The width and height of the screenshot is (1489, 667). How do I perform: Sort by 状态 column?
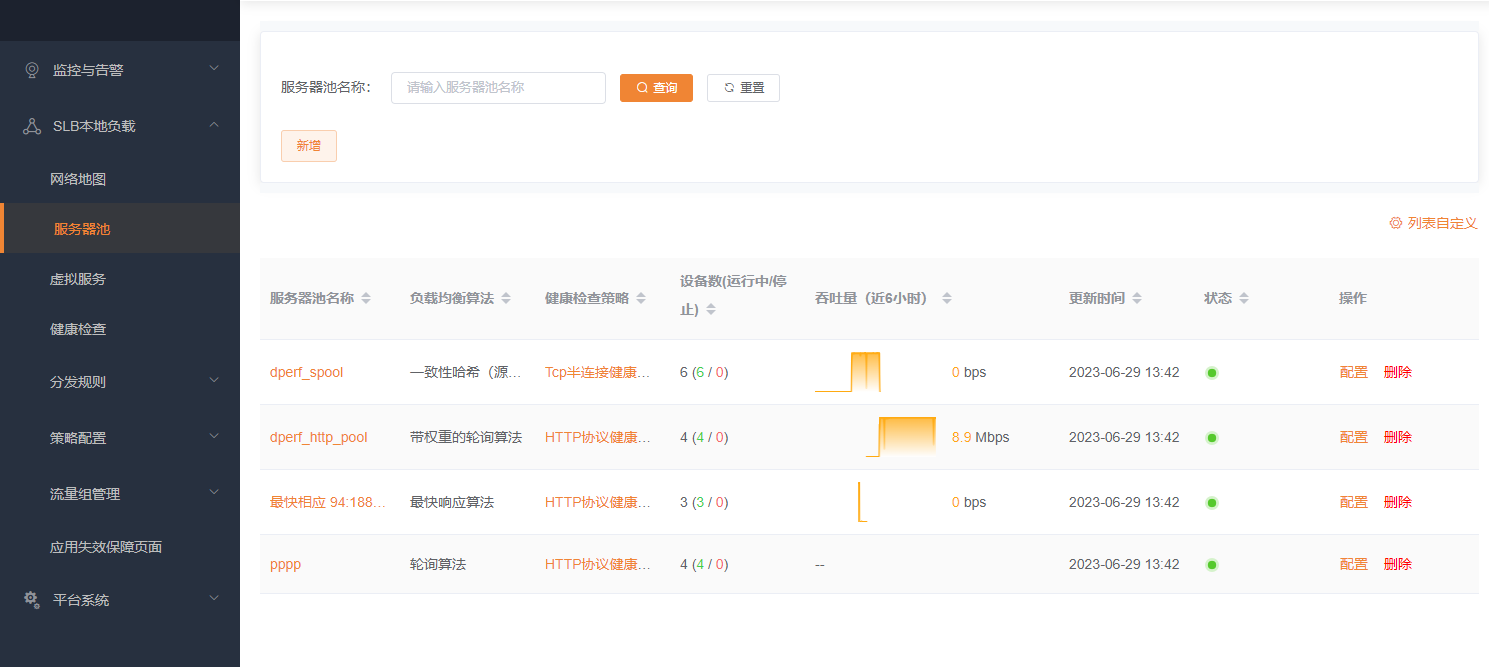click(x=1244, y=299)
